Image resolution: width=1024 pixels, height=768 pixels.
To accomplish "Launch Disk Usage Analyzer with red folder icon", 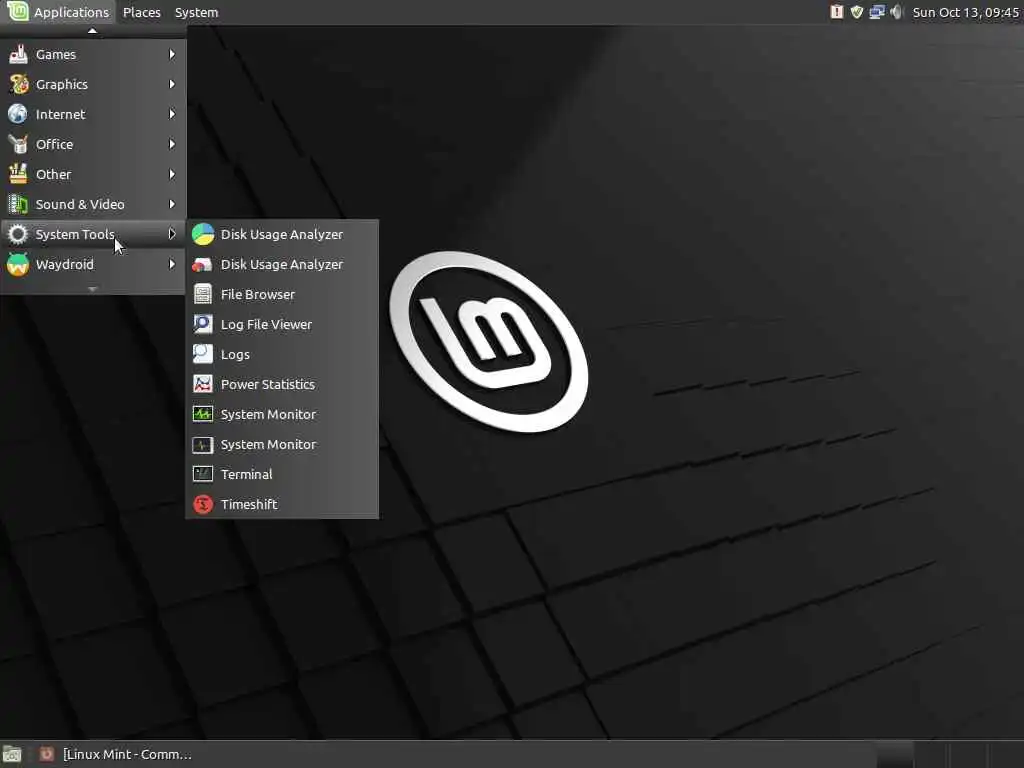I will [x=282, y=264].
